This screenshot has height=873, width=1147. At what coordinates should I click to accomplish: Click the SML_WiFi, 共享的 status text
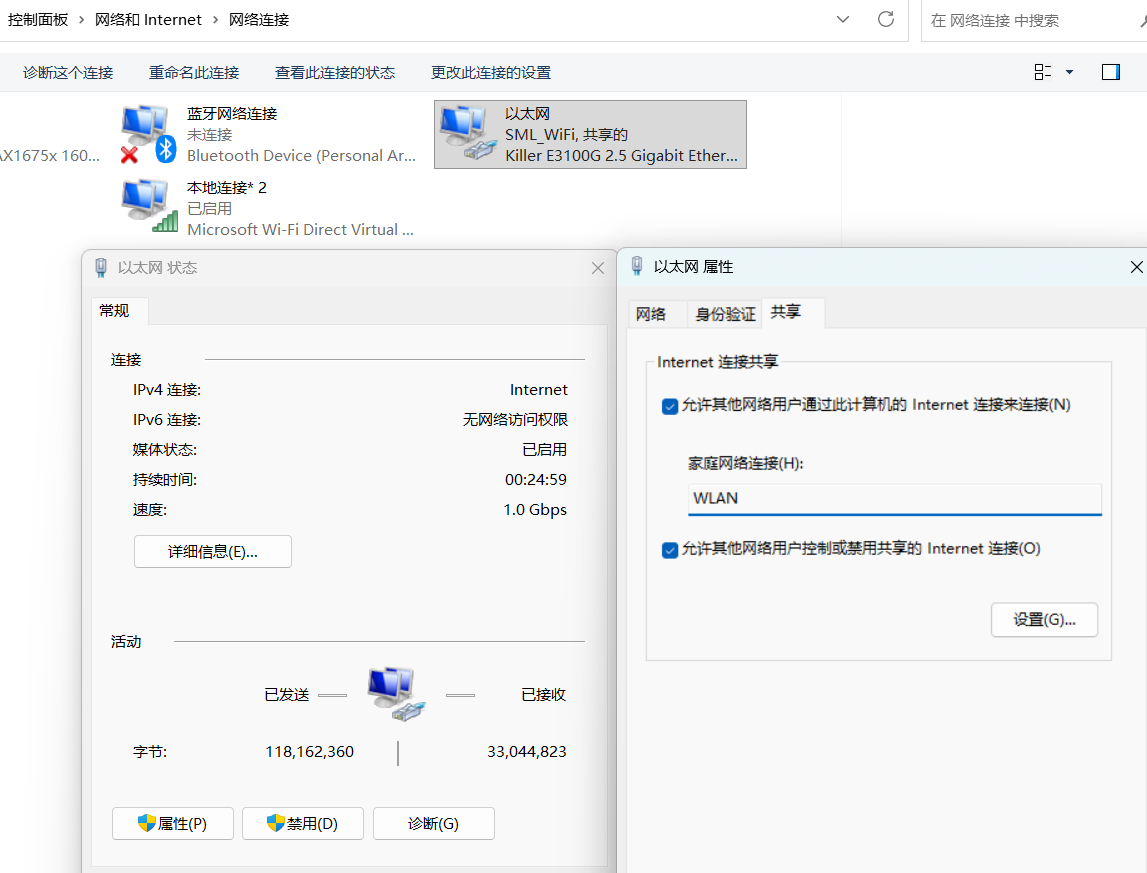pyautogui.click(x=566, y=135)
